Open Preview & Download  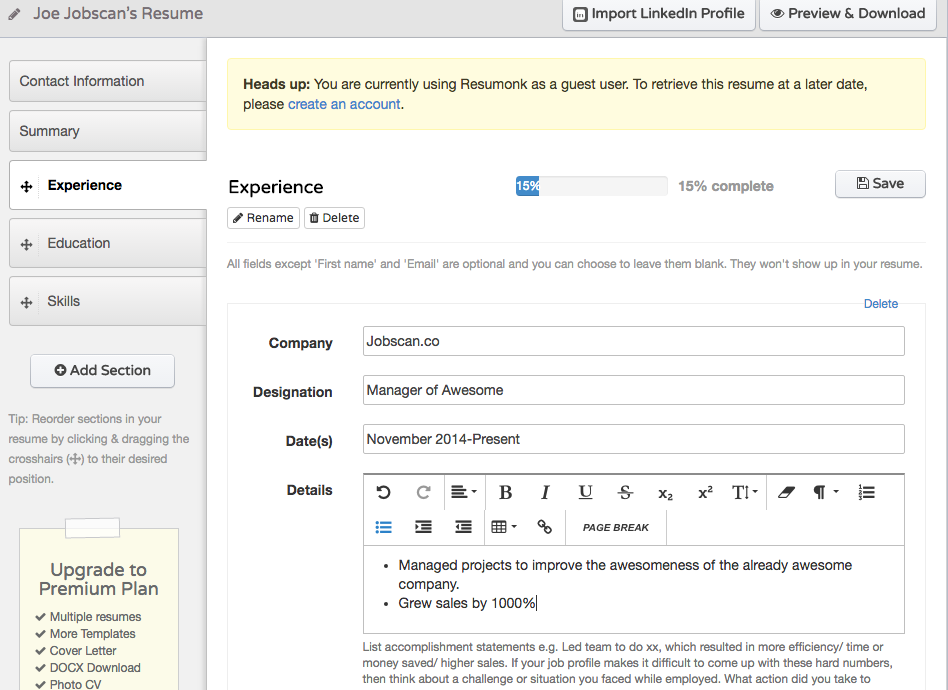coord(848,14)
